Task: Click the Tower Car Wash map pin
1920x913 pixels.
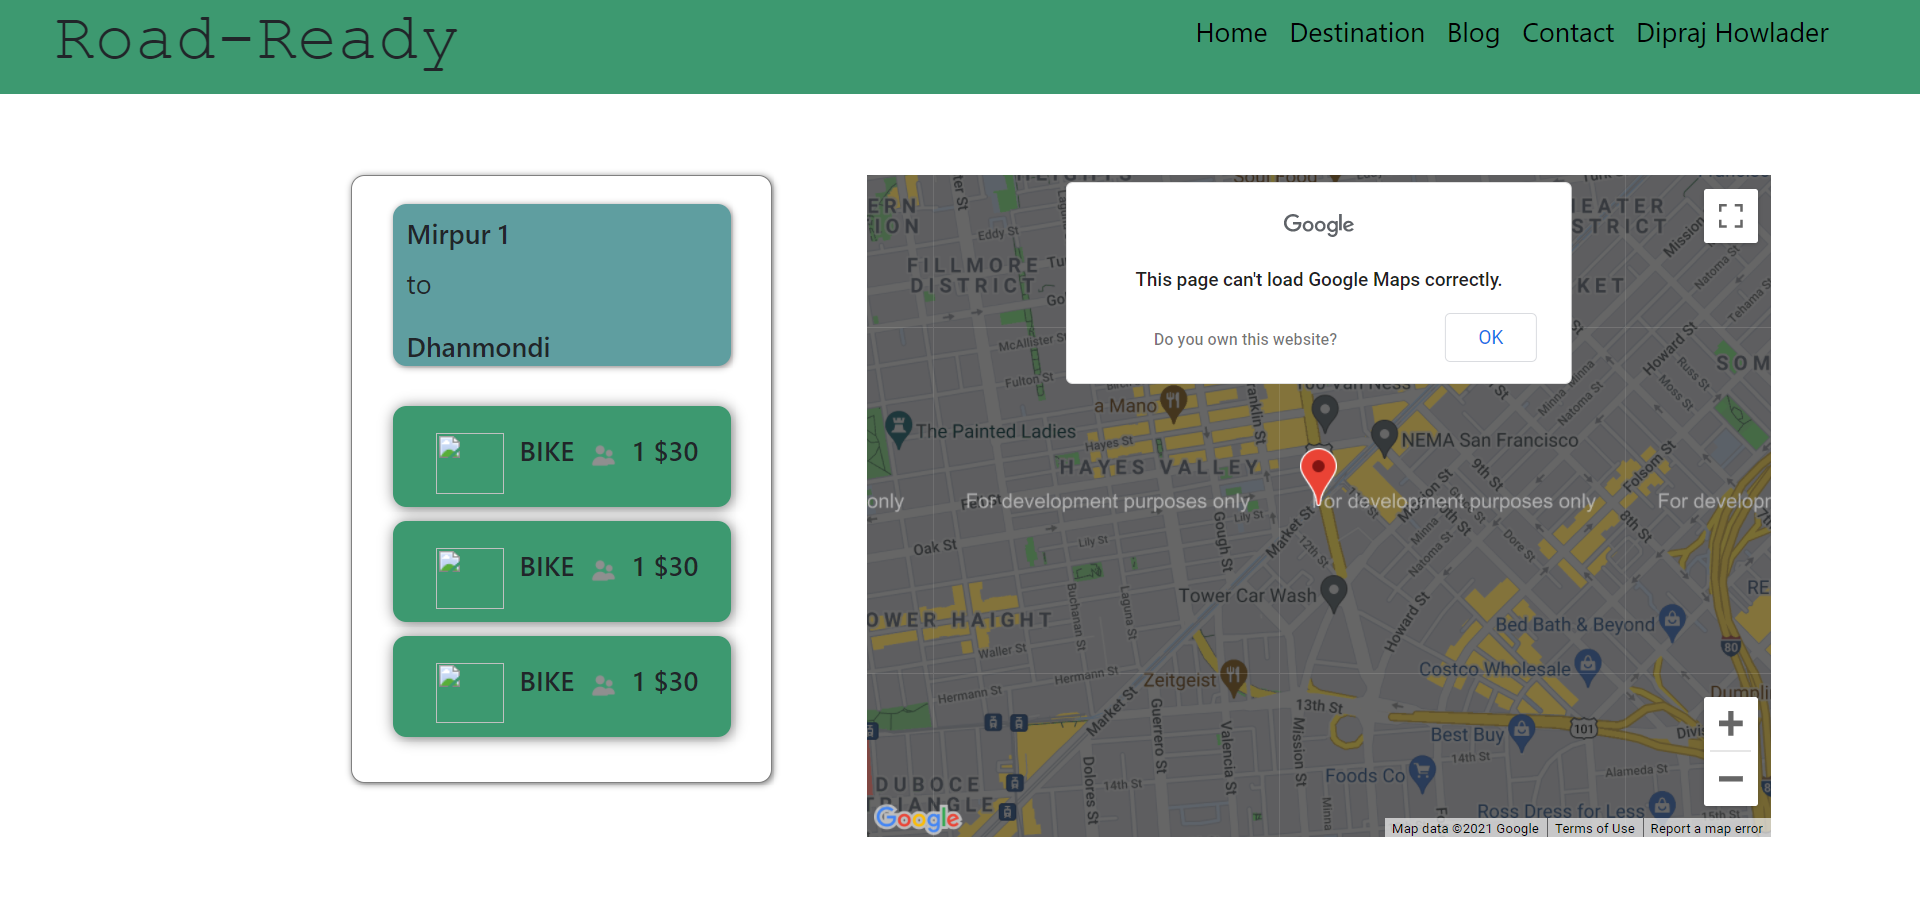Action: pos(1334,592)
